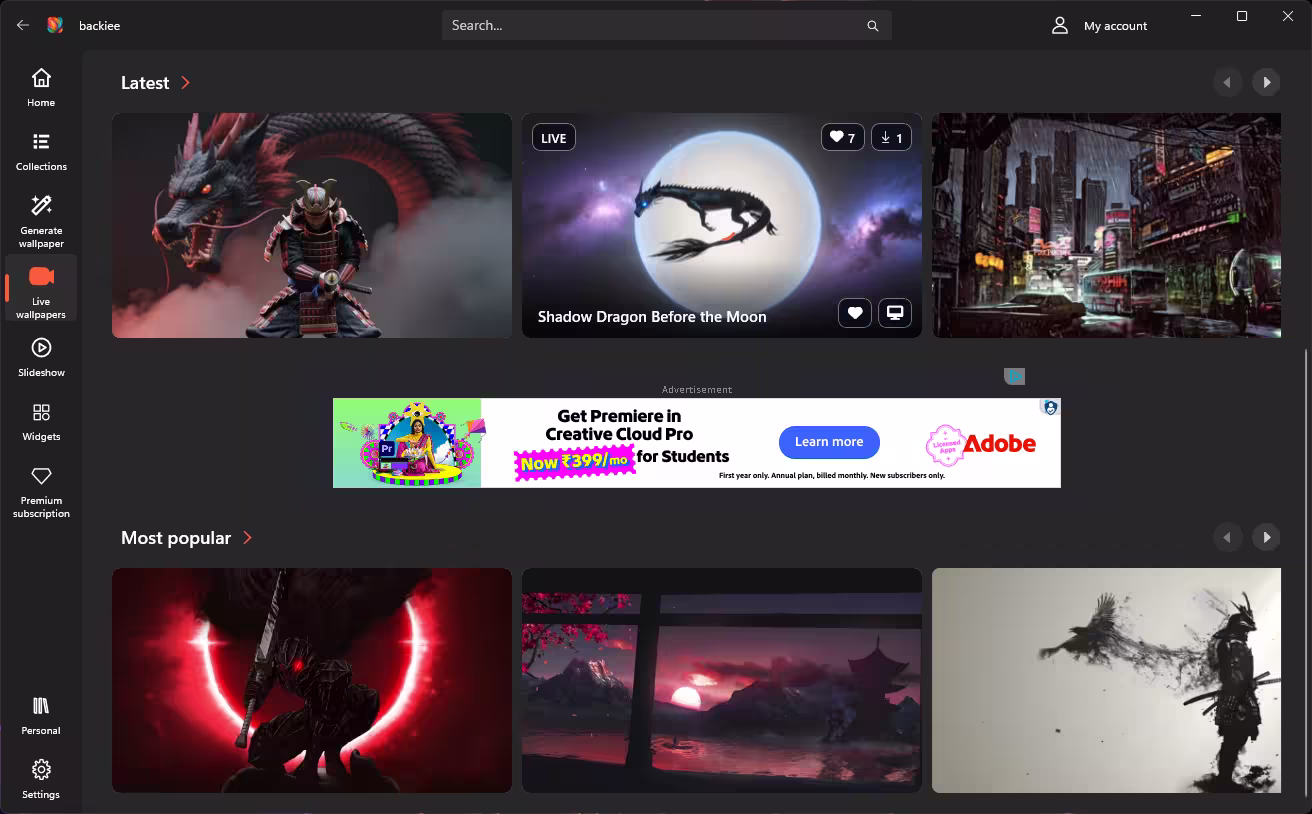Viewport: 1312px width, 814px height.
Task: Show previous Latest wallpapers
Action: pyautogui.click(x=1227, y=82)
